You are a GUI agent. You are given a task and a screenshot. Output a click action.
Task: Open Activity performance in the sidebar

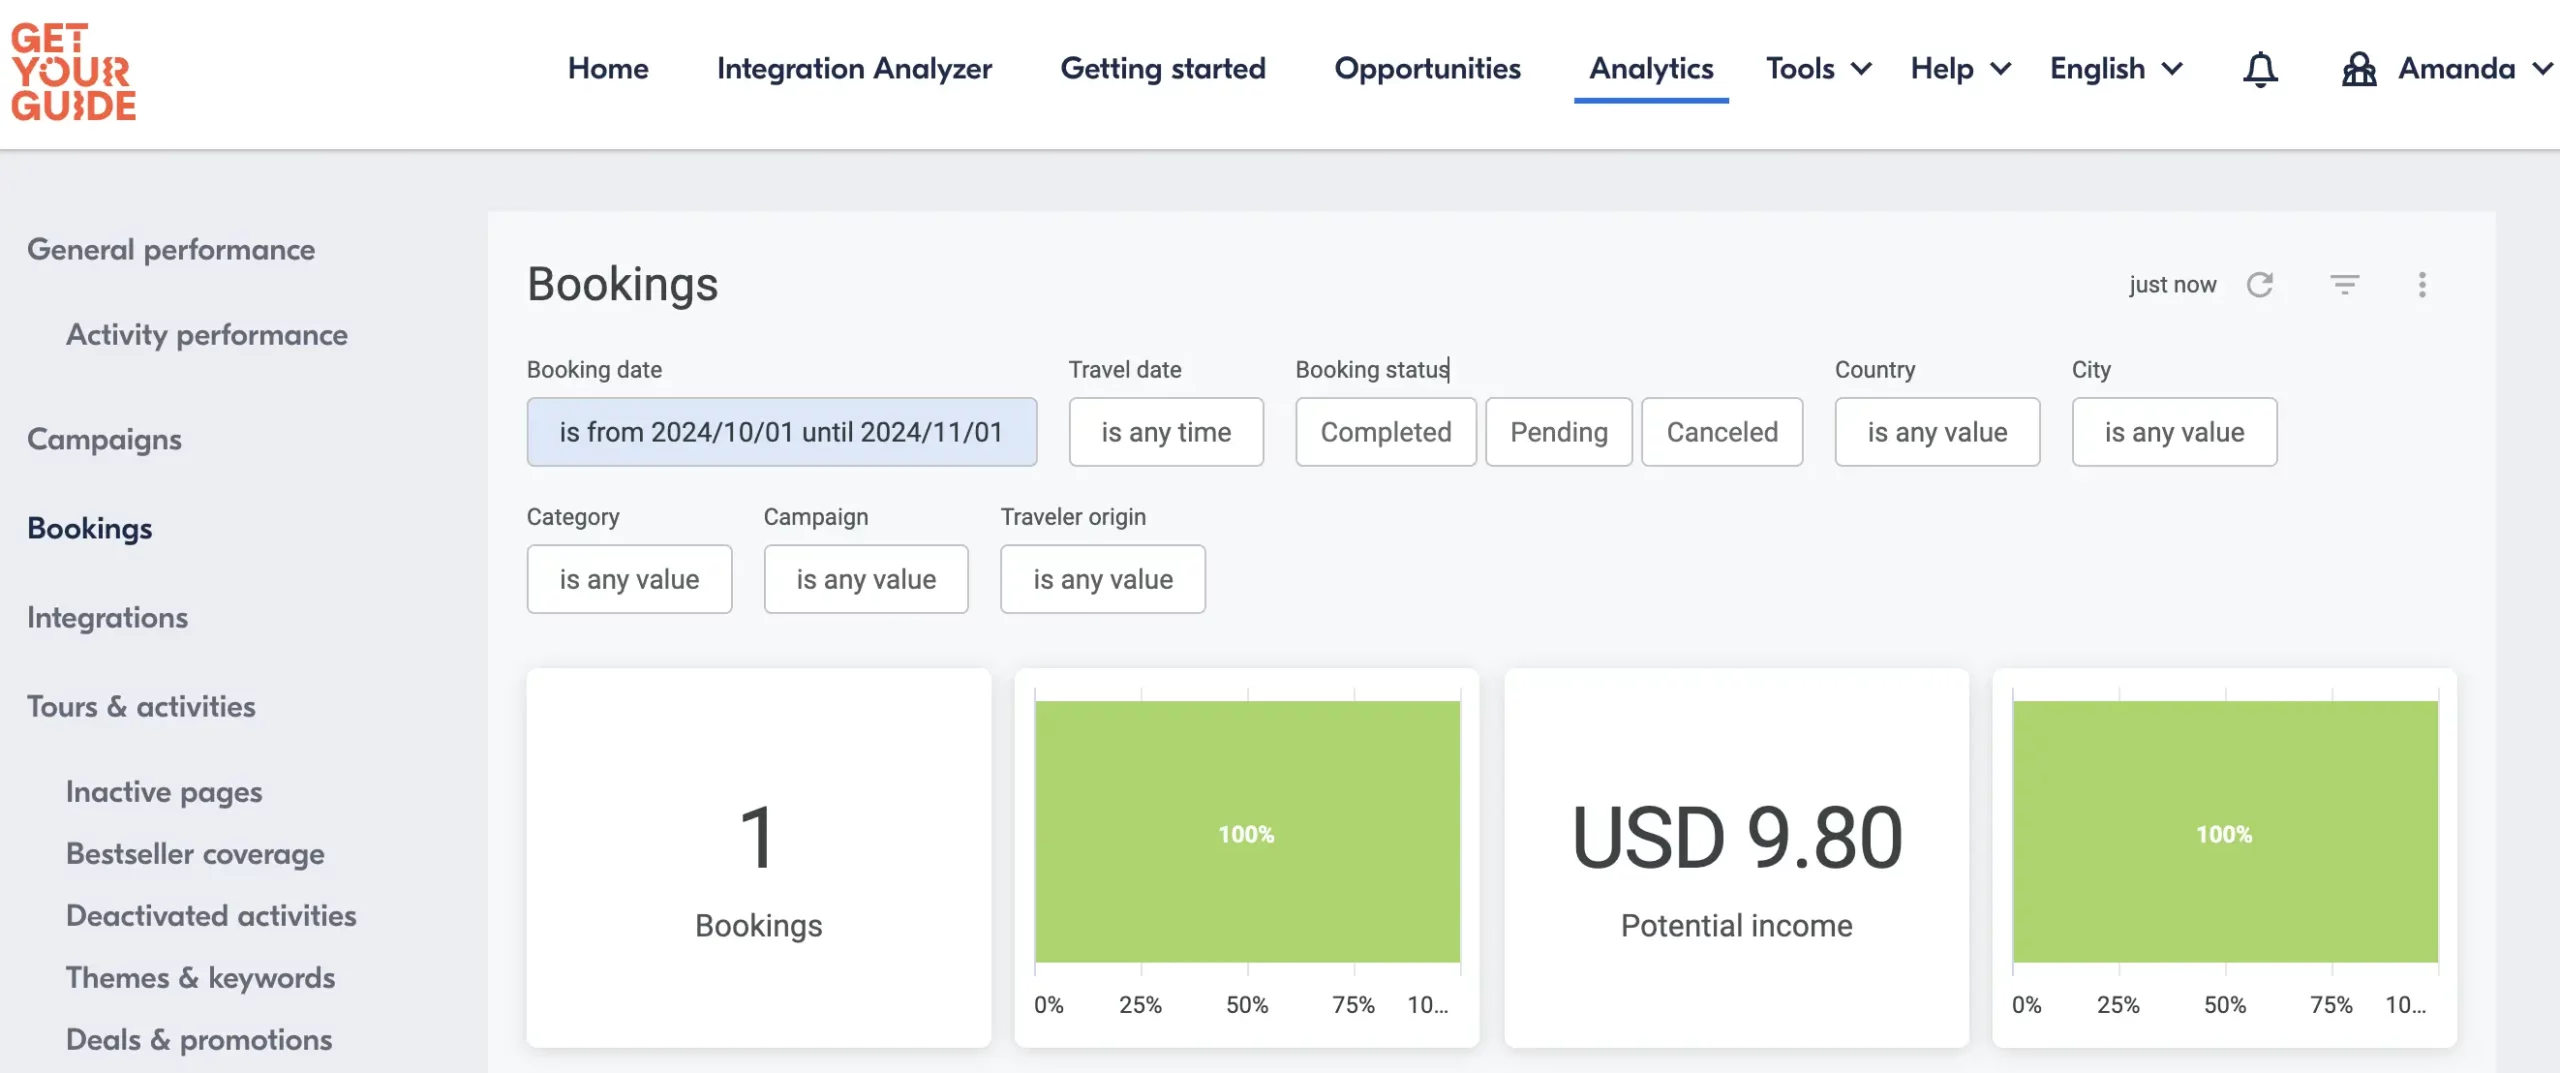[x=207, y=335]
